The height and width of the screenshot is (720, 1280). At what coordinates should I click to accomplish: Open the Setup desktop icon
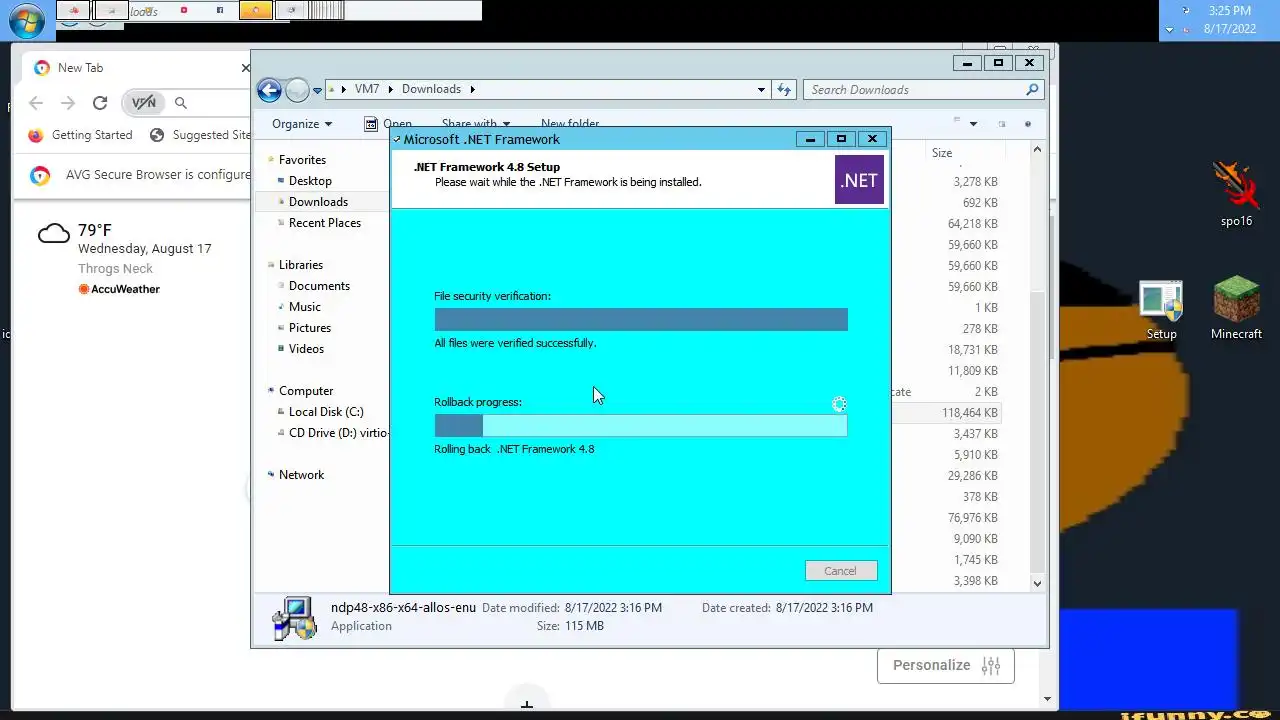1161,310
